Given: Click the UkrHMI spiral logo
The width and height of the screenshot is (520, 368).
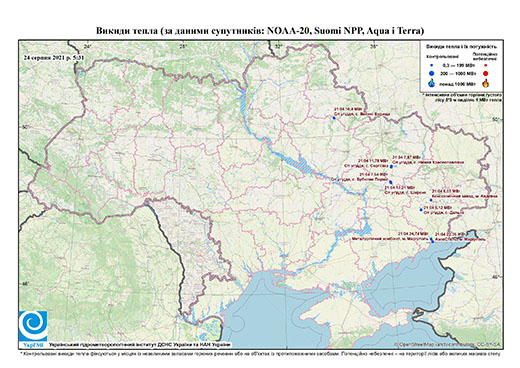Looking at the screenshot, I should (33, 326).
